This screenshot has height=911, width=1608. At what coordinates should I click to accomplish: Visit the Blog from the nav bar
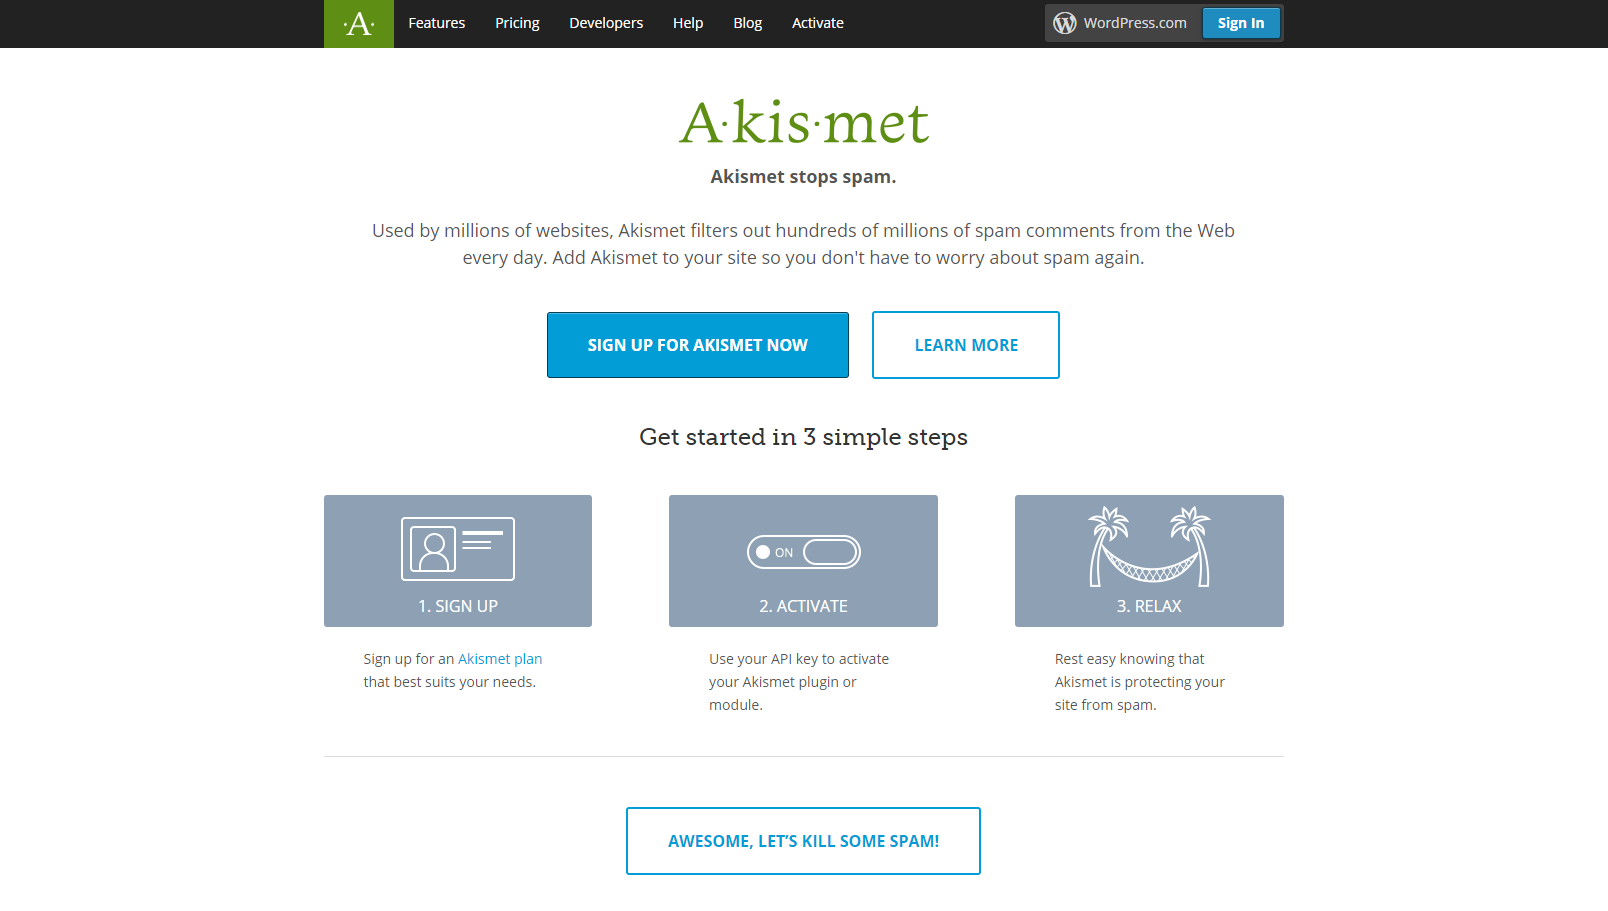[x=748, y=23]
